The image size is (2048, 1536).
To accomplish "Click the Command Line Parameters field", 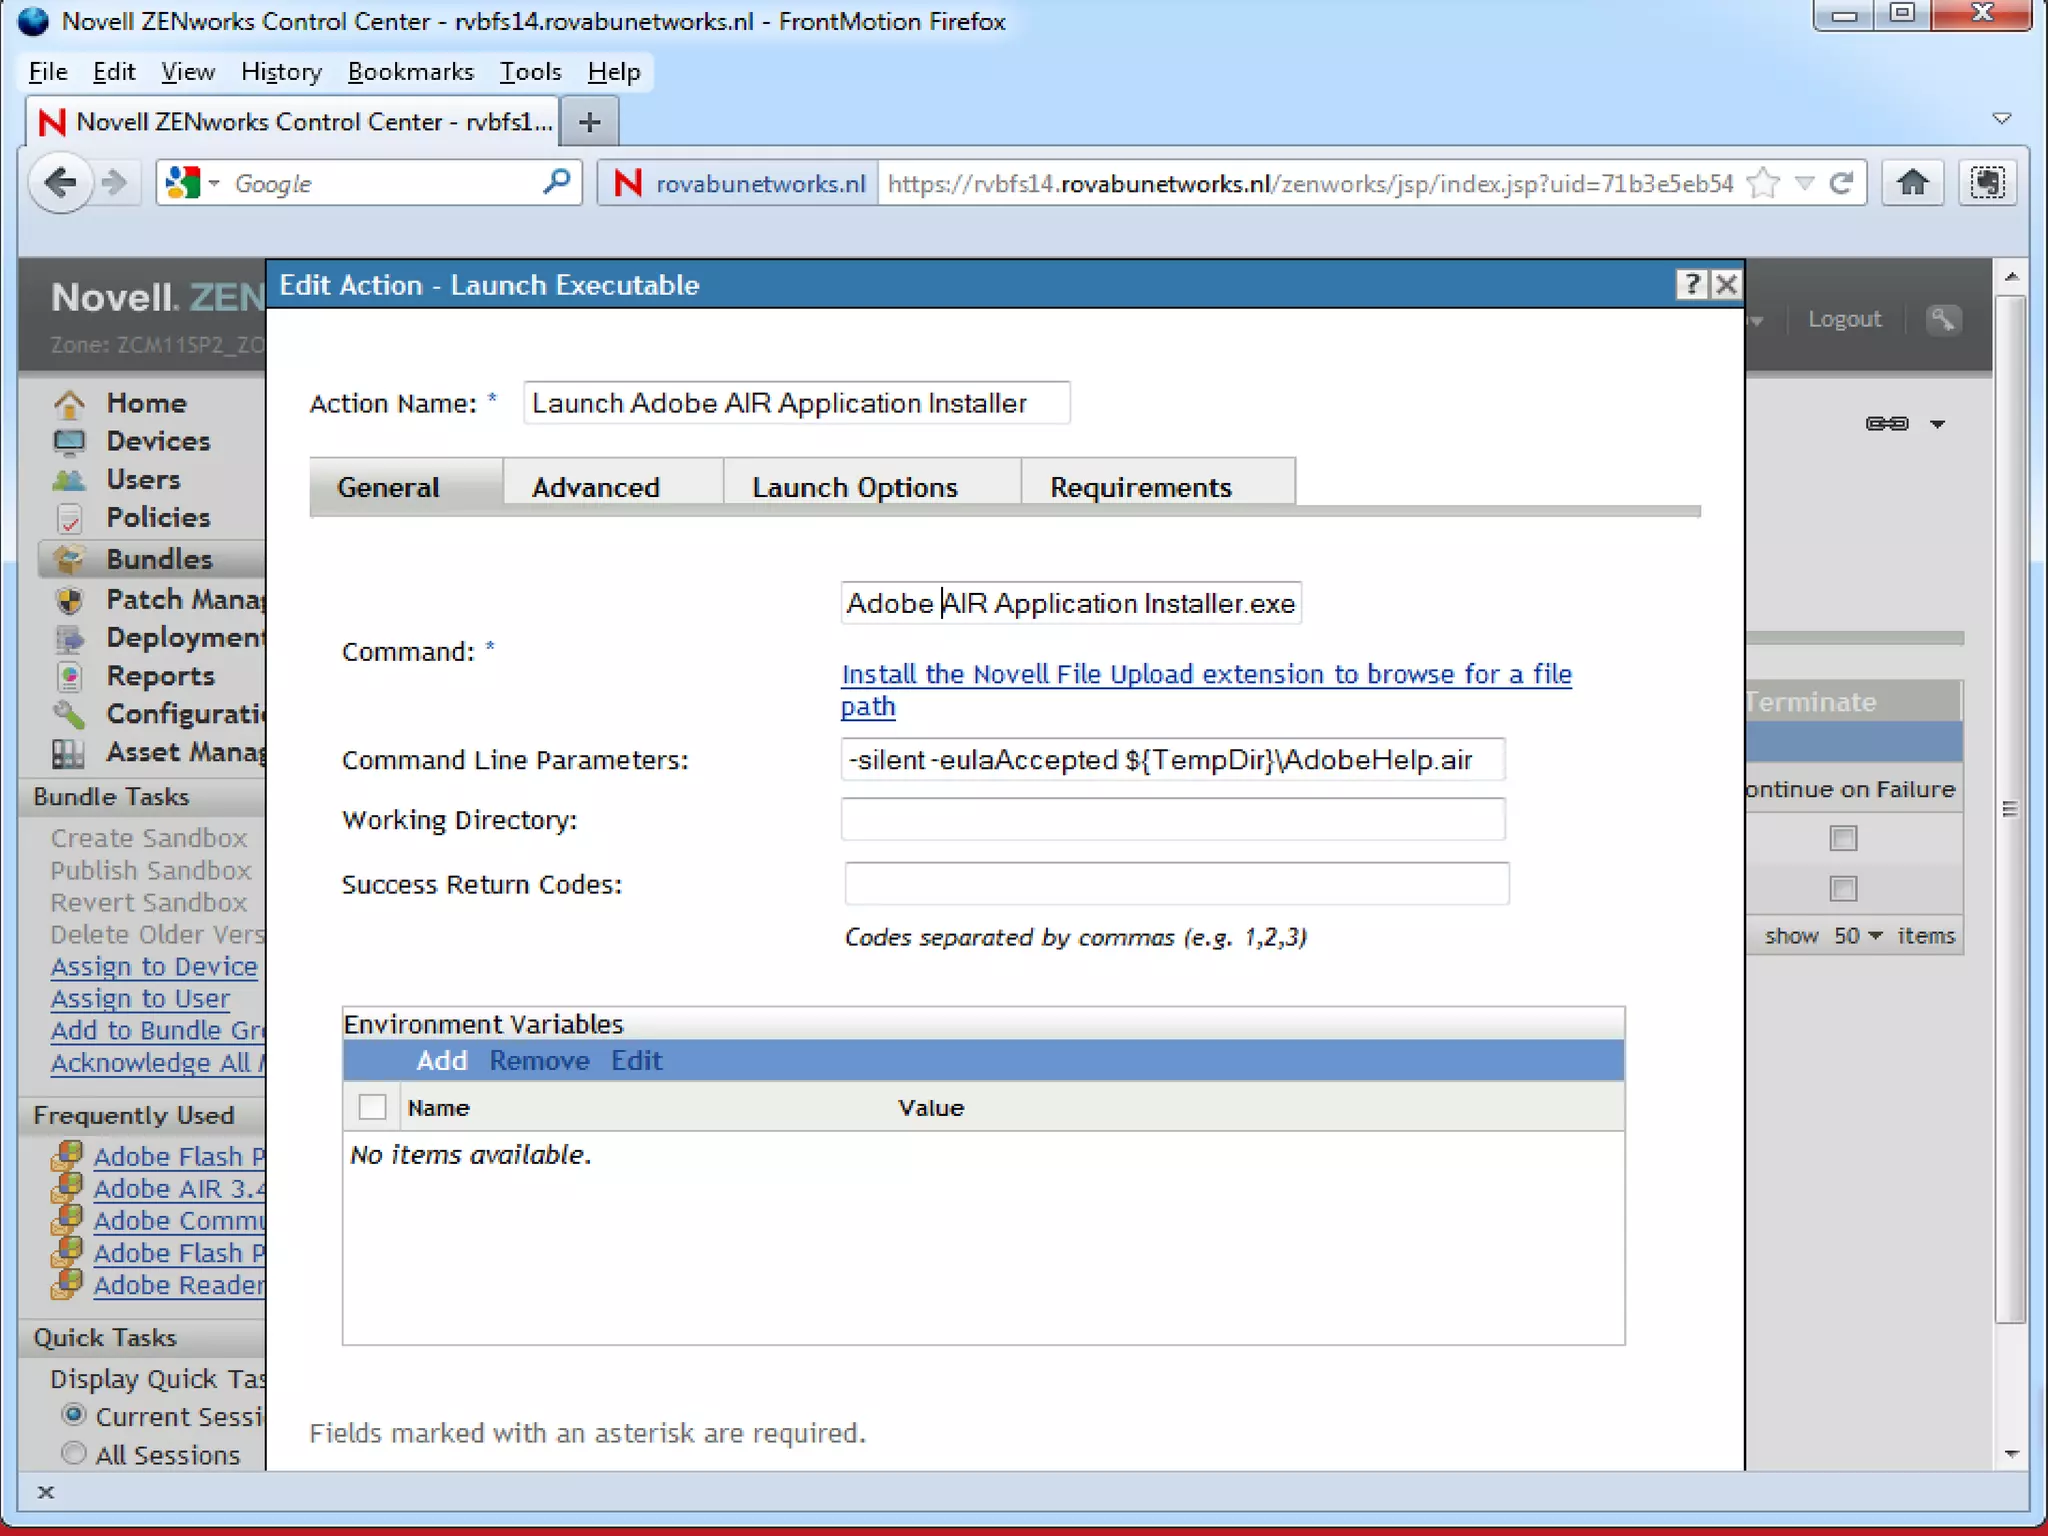I will point(1173,760).
